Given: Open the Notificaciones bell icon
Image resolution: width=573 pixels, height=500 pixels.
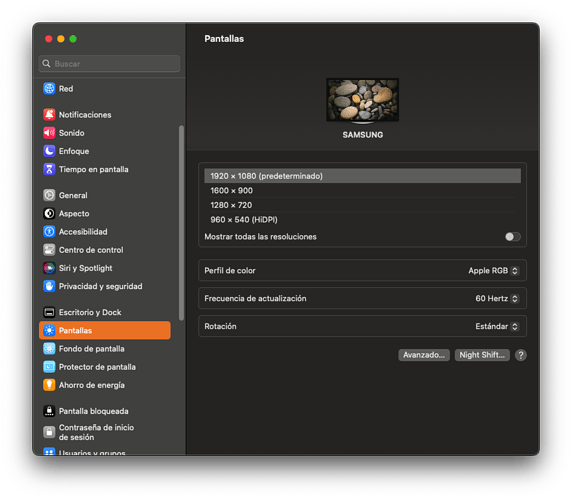Looking at the screenshot, I should pyautogui.click(x=49, y=115).
